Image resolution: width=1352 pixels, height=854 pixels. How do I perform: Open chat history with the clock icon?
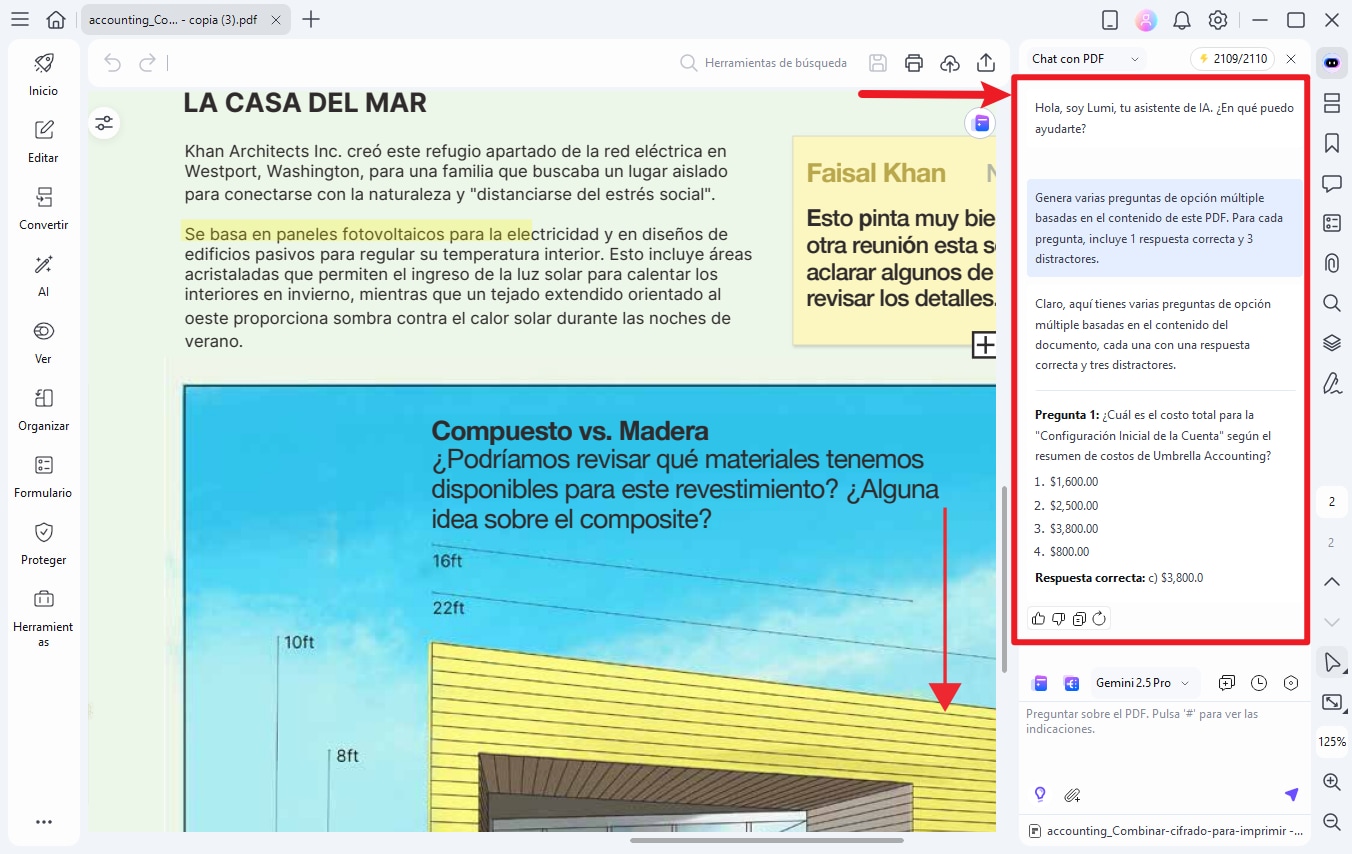[1259, 682]
